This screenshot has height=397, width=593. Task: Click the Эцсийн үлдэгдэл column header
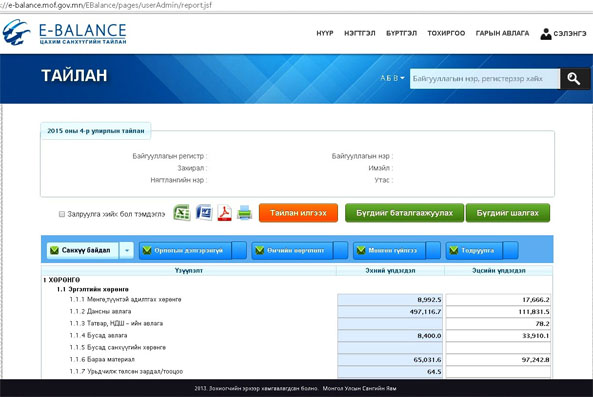[498, 271]
